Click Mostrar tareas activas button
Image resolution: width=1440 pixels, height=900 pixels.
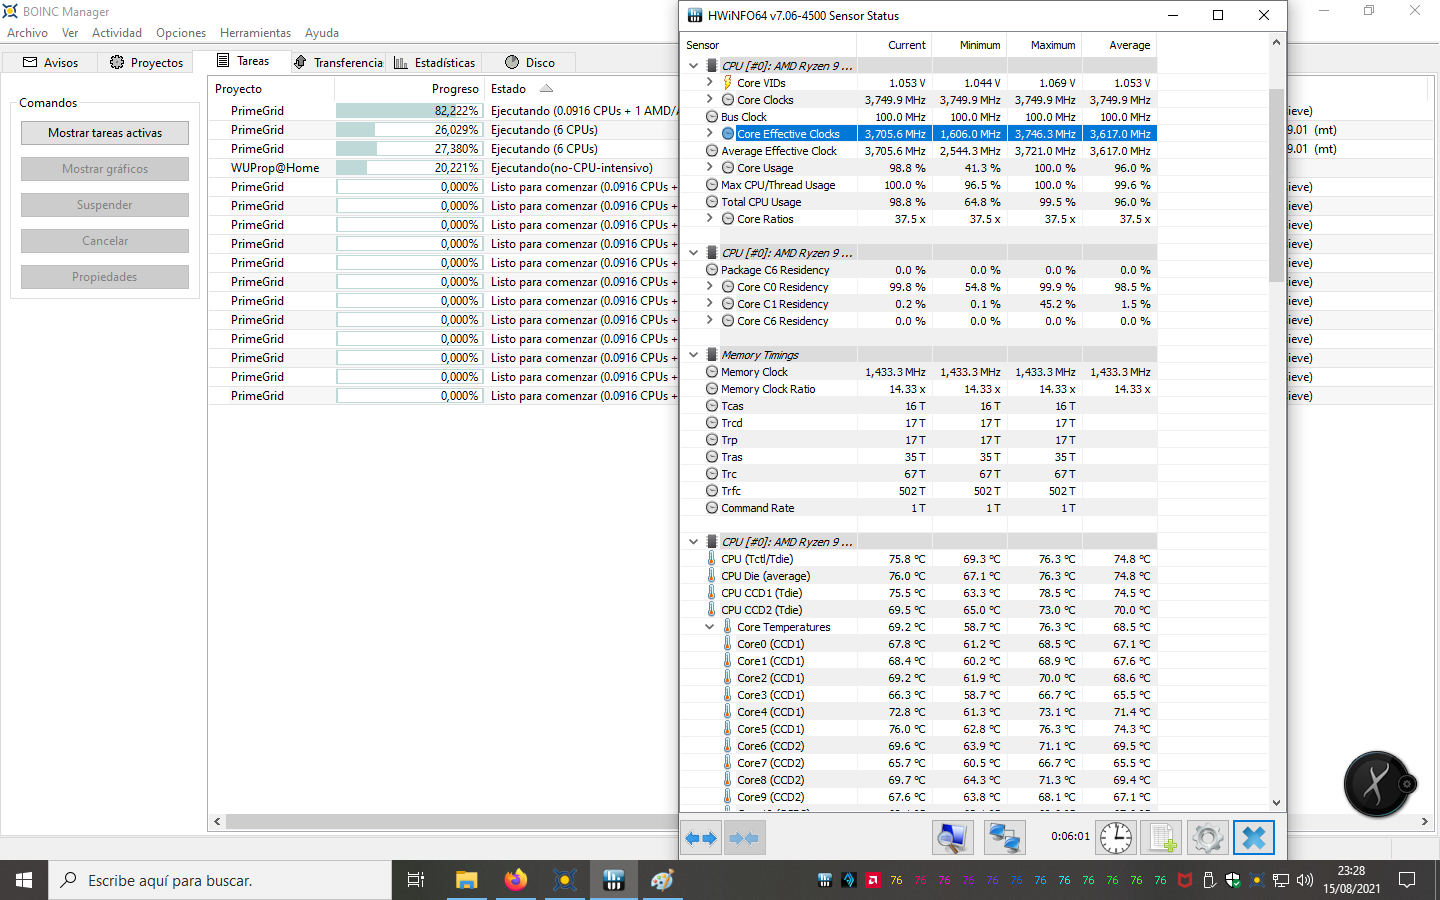point(105,133)
